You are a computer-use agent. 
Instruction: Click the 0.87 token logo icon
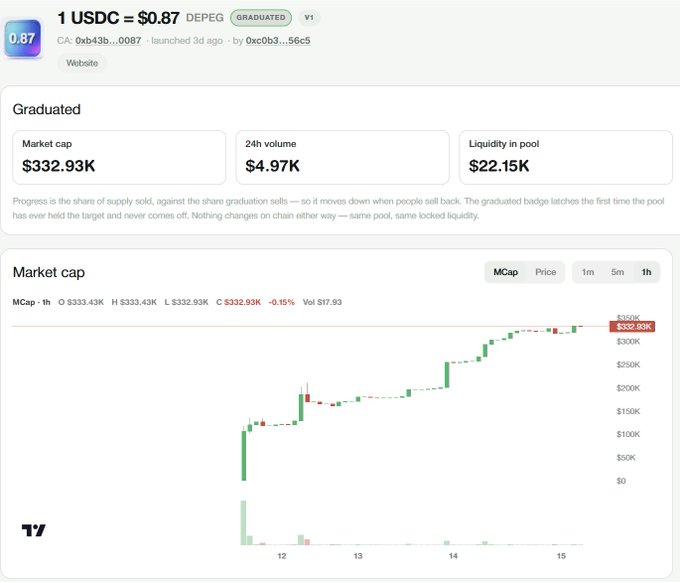point(23,38)
